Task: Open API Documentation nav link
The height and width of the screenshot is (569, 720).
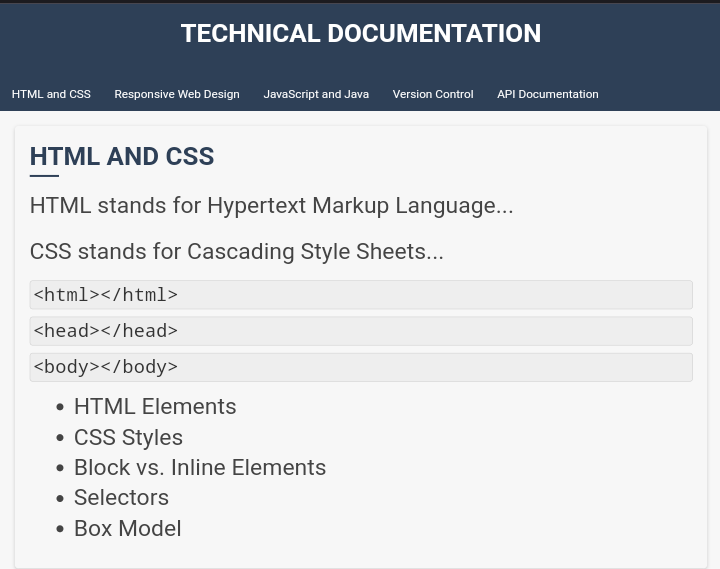Action: (x=547, y=94)
